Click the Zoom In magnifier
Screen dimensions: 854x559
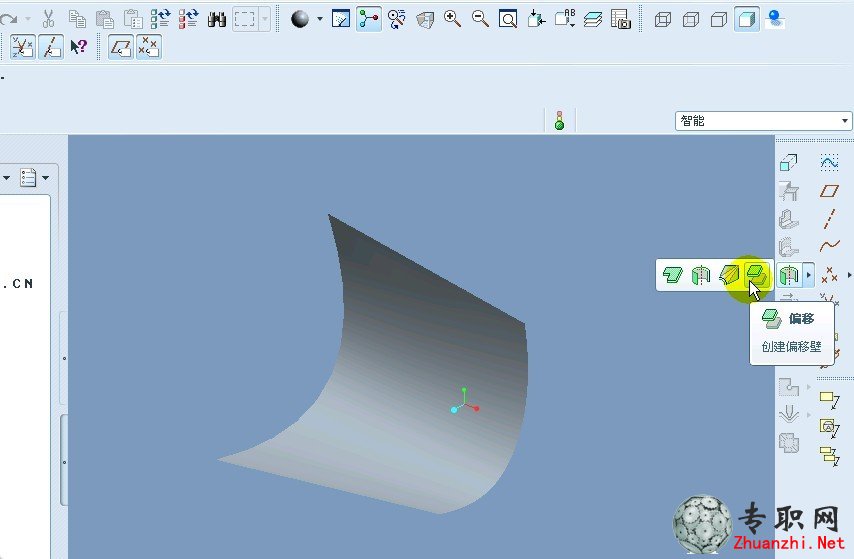tap(452, 19)
